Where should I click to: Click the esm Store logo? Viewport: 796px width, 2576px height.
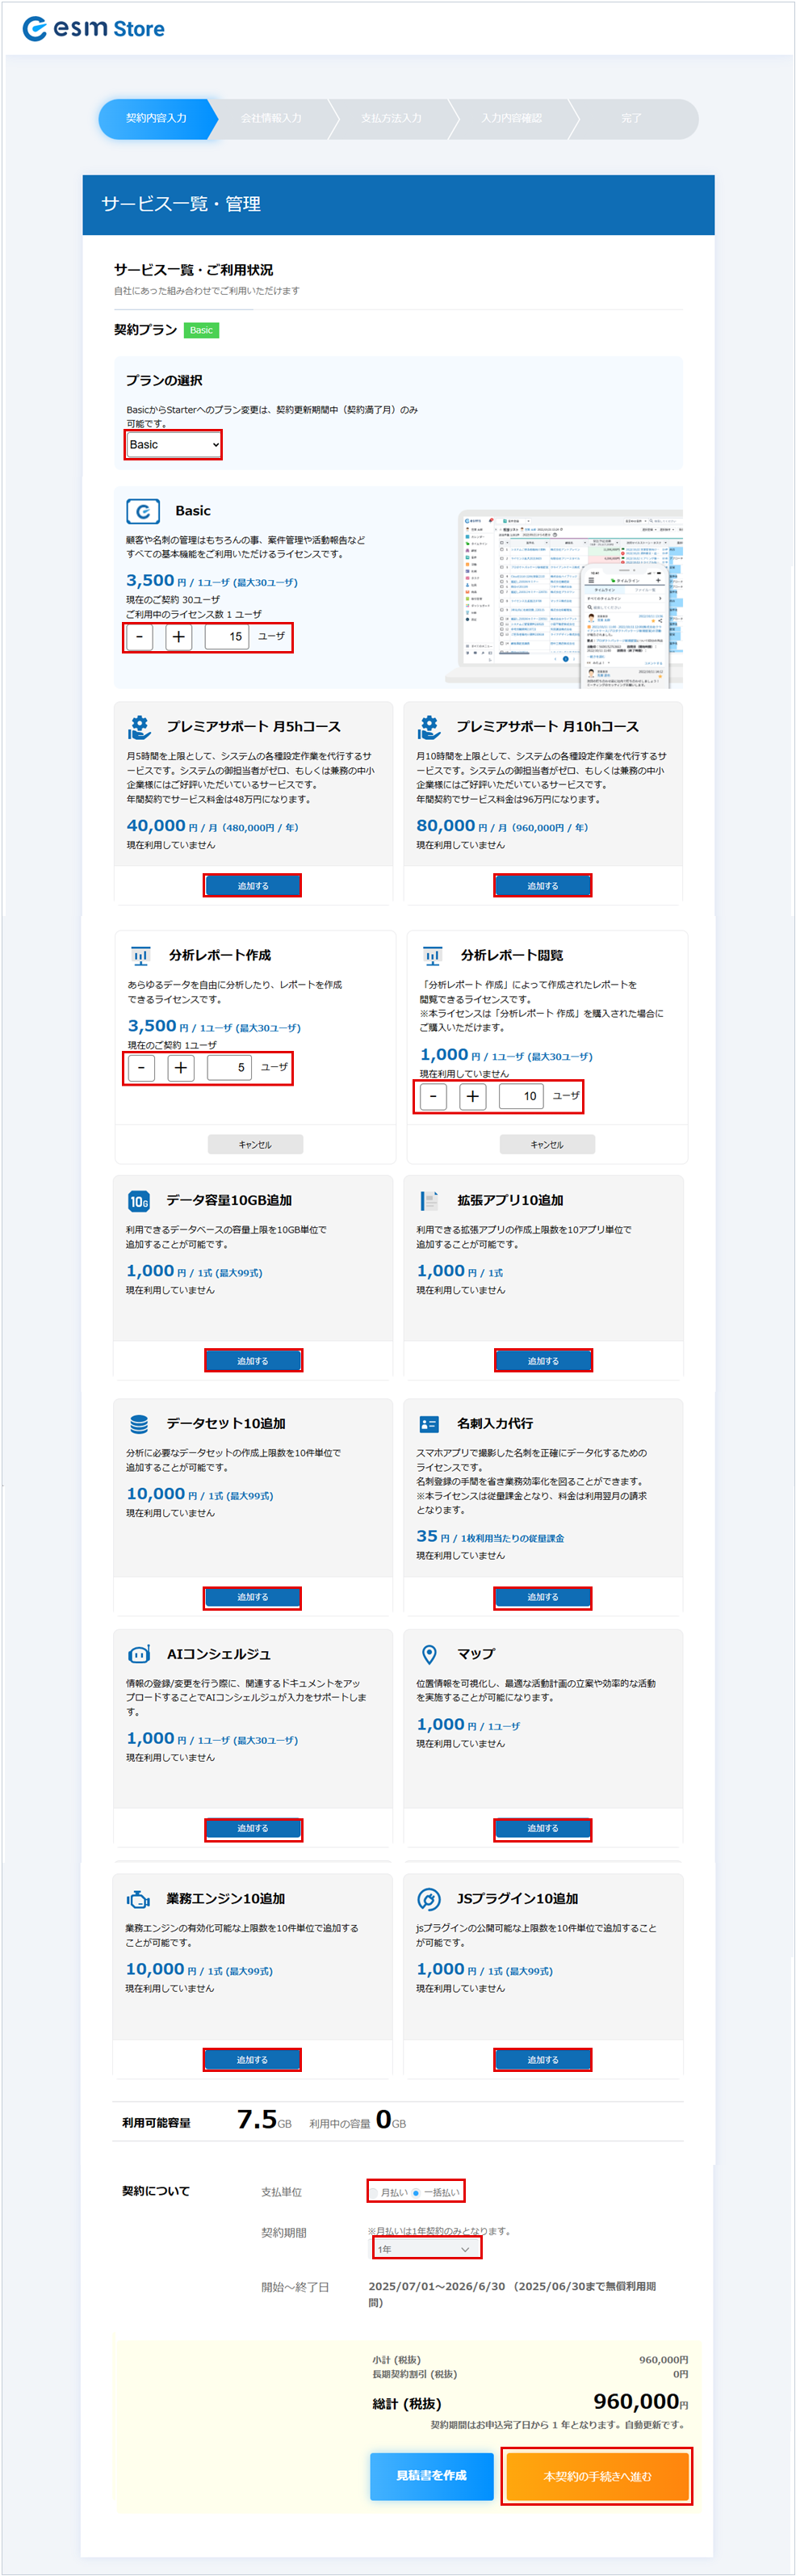pyautogui.click(x=94, y=29)
